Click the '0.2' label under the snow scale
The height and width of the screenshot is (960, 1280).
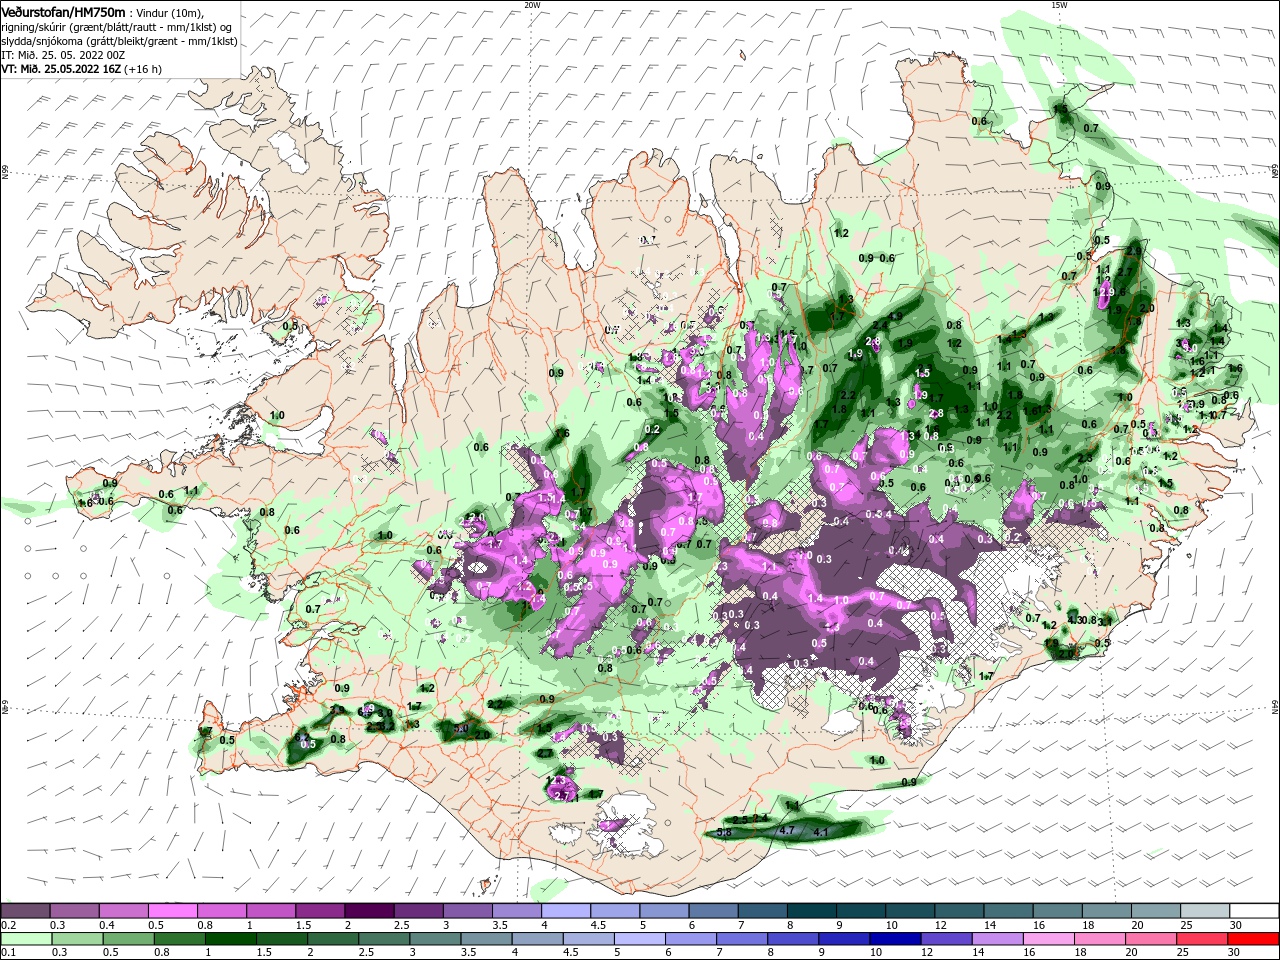point(8,925)
